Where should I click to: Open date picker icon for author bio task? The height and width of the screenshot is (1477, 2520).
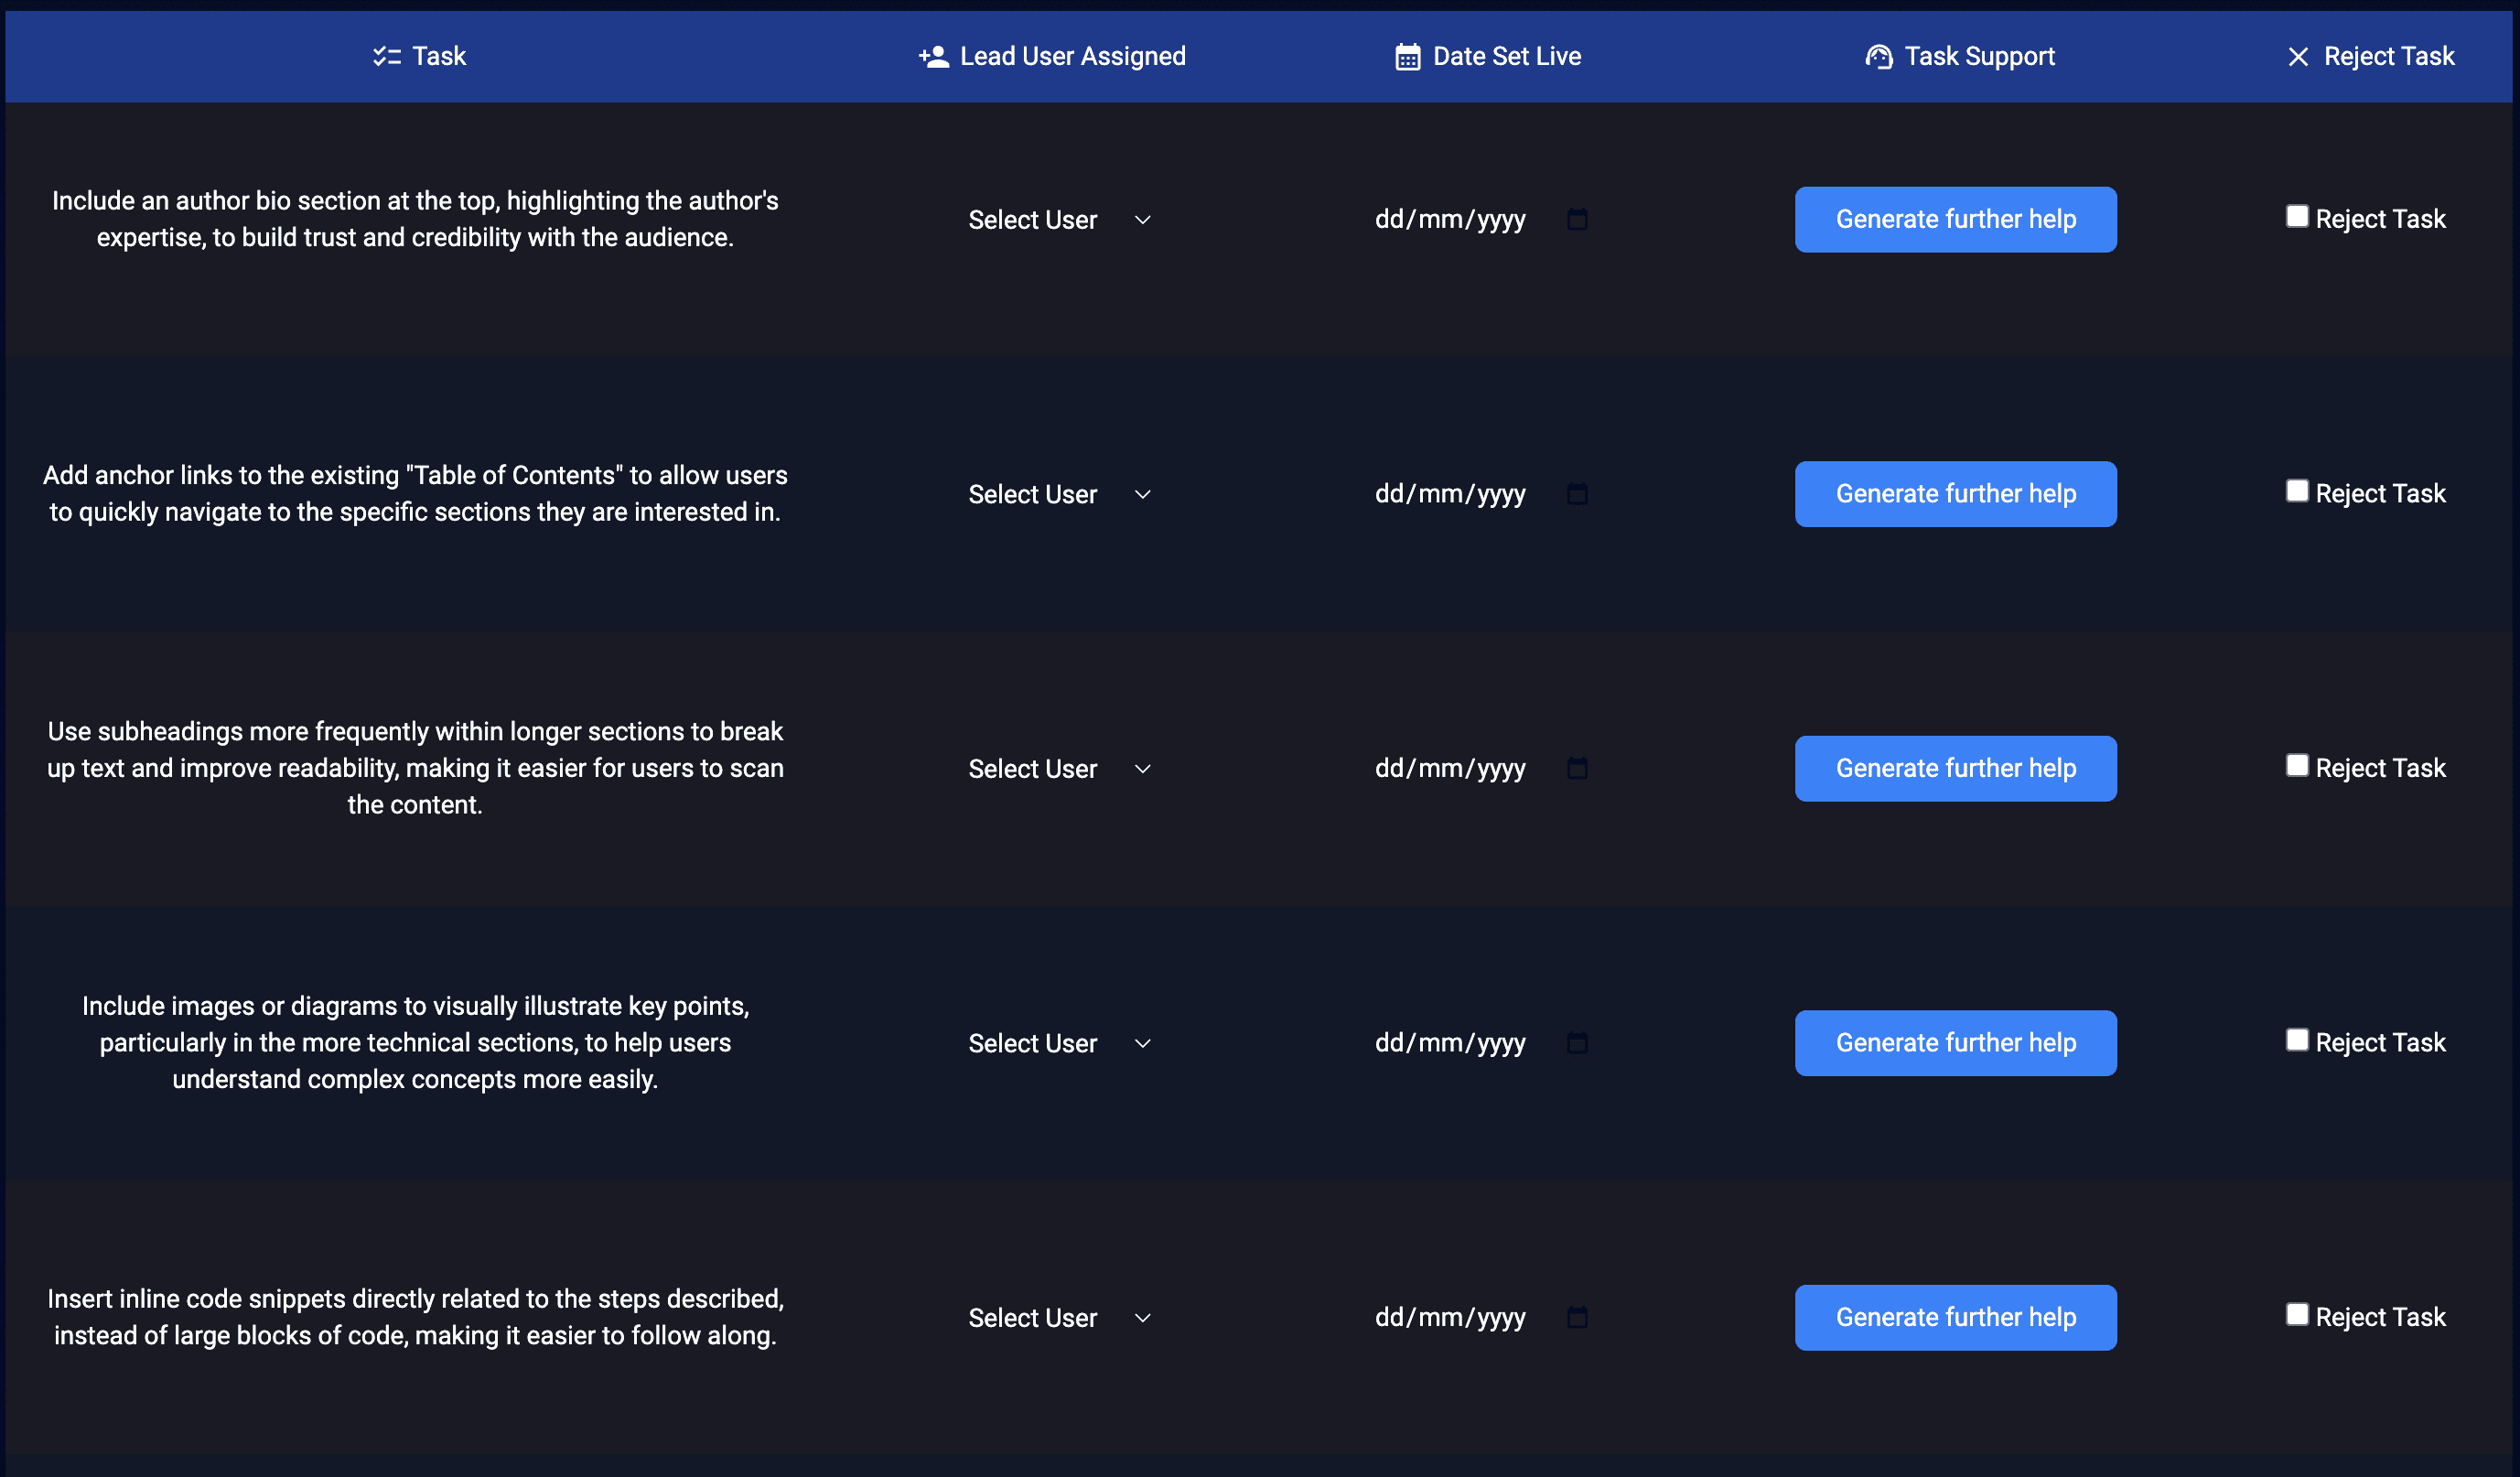click(1576, 219)
